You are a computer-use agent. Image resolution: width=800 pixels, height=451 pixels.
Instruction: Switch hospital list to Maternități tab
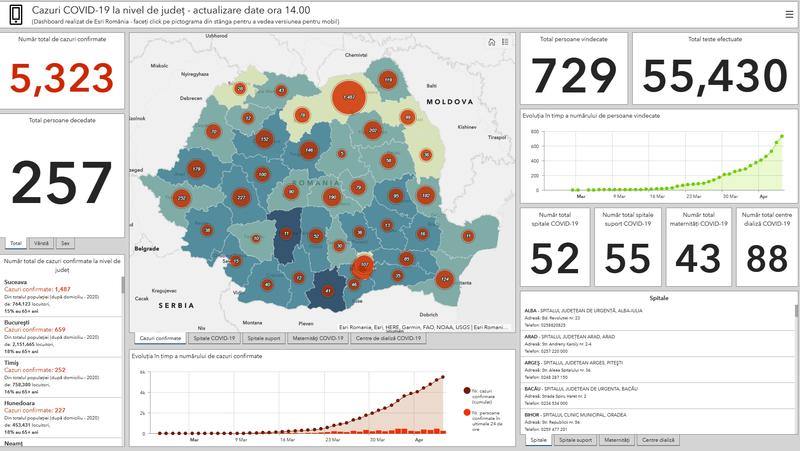[x=617, y=440]
